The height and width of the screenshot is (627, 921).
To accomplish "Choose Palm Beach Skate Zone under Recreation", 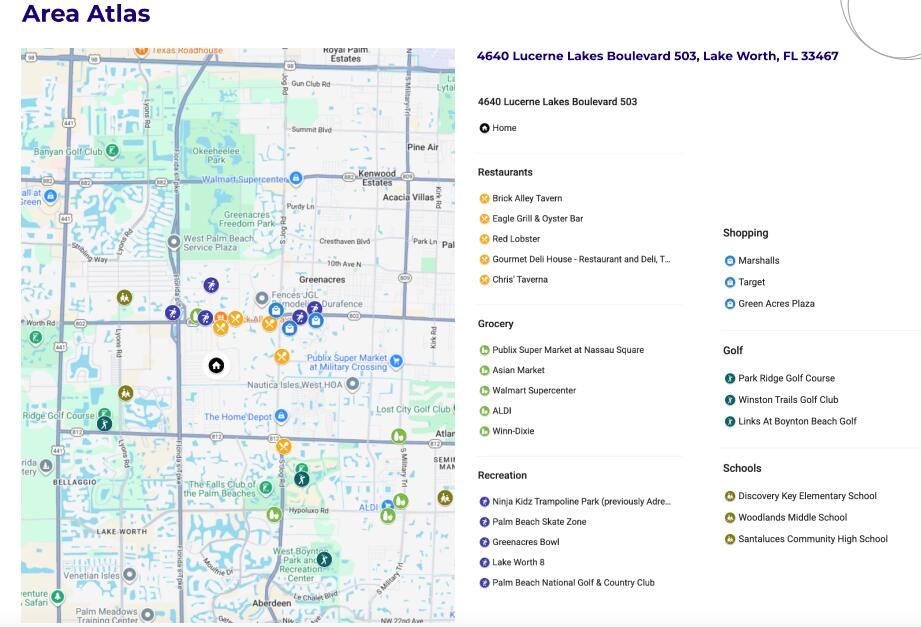I will pyautogui.click(x=539, y=522).
